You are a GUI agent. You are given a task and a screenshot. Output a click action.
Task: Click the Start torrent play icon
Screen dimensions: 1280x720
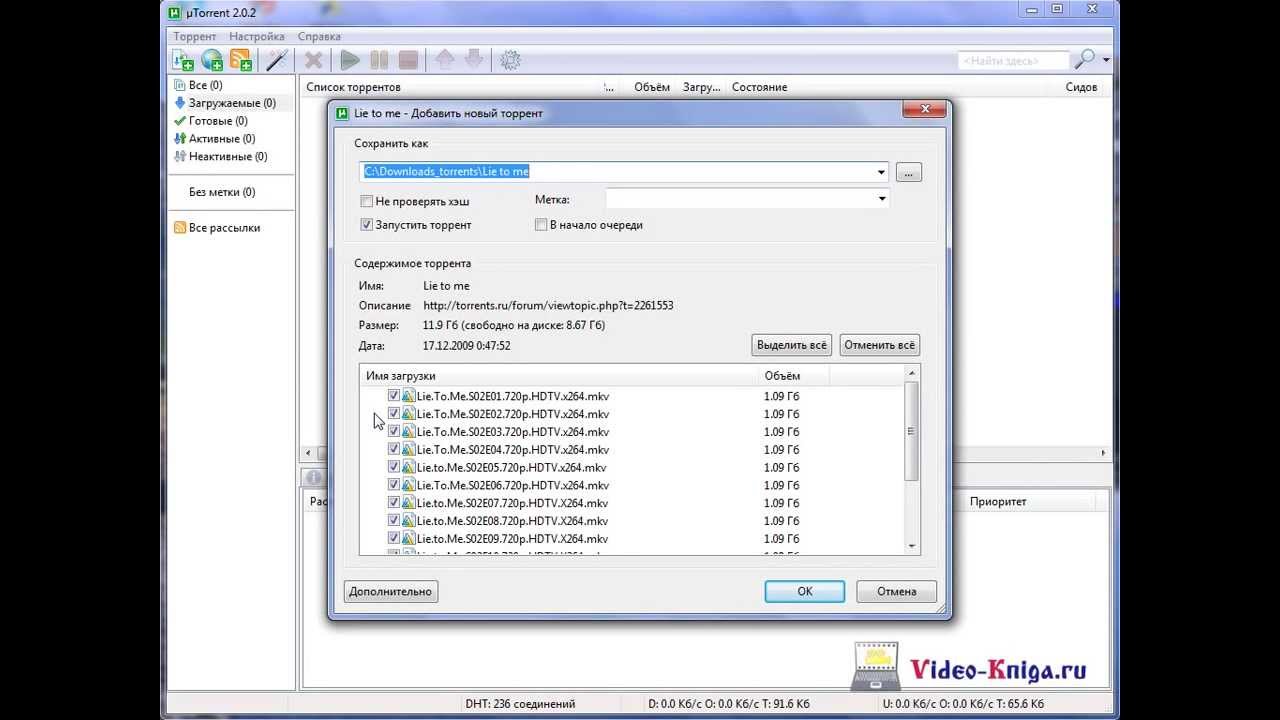click(350, 61)
